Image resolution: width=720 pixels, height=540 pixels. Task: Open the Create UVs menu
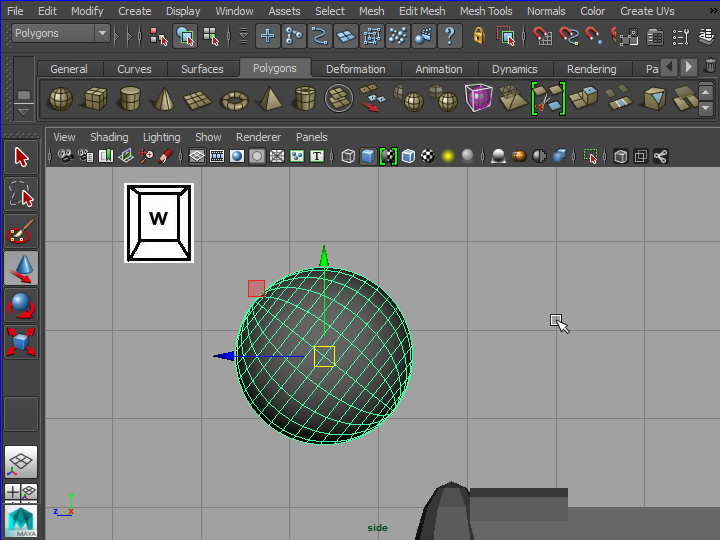tap(647, 11)
